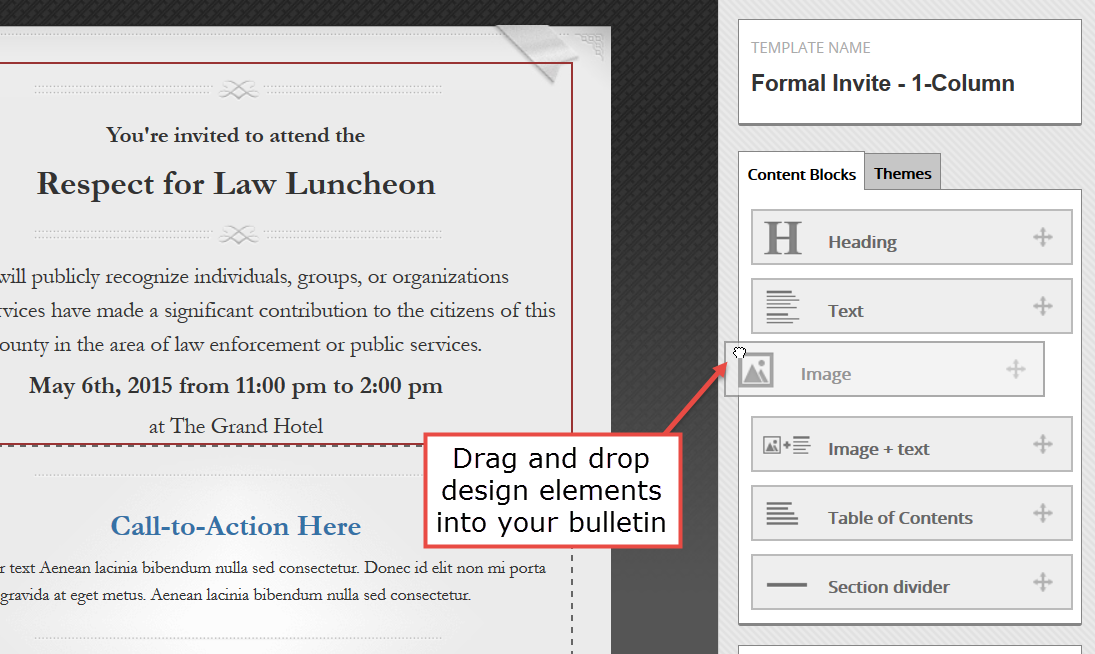1095x654 pixels.
Task: Click the Table of Contents block icon
Action: tap(783, 514)
